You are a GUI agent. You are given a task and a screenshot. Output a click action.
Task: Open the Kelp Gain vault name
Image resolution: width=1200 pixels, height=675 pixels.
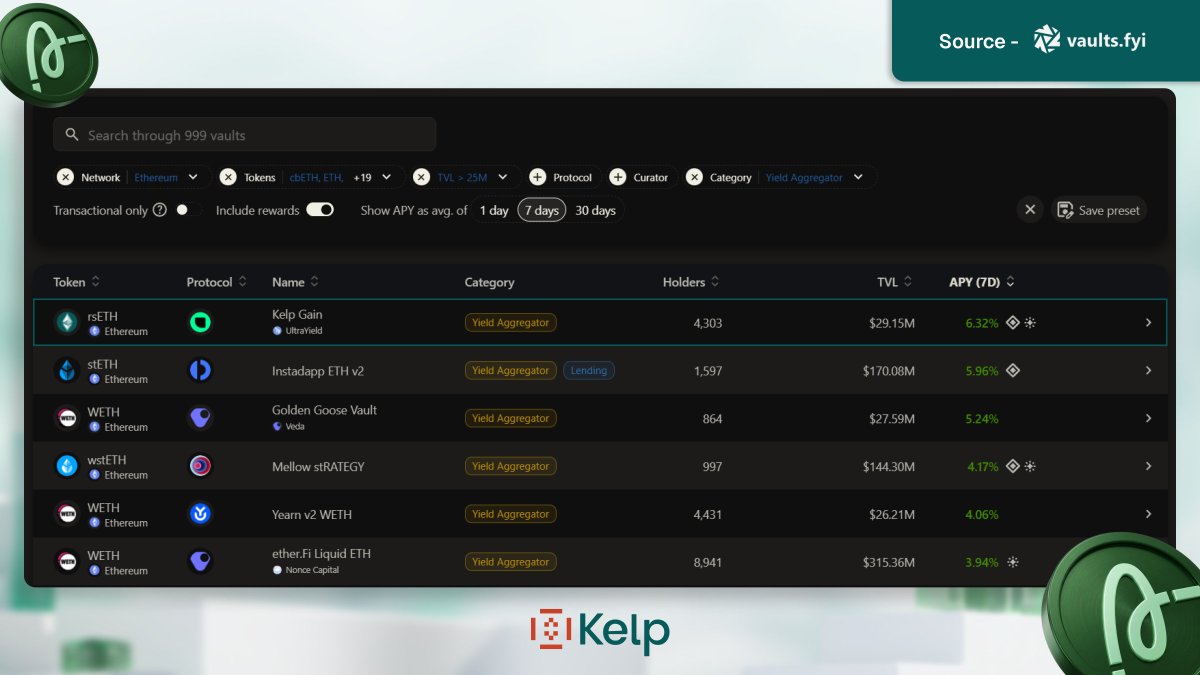tap(297, 314)
